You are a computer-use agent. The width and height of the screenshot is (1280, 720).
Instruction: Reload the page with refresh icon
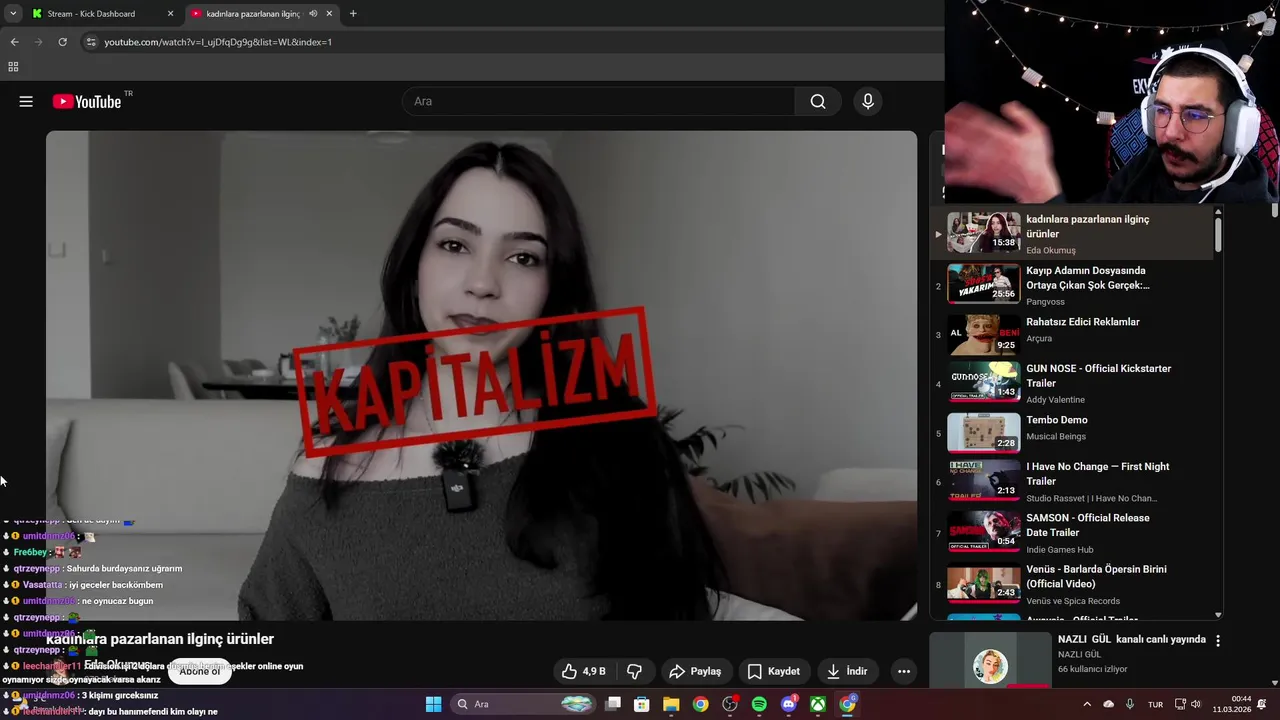click(x=62, y=42)
